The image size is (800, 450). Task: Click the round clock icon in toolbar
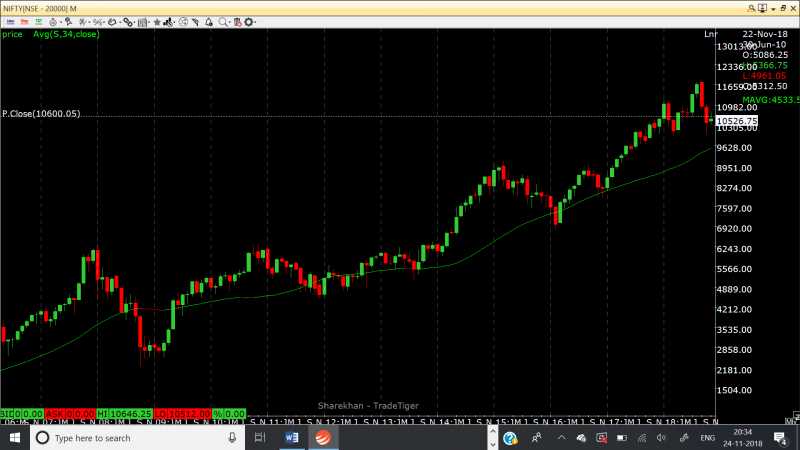click(x=183, y=22)
